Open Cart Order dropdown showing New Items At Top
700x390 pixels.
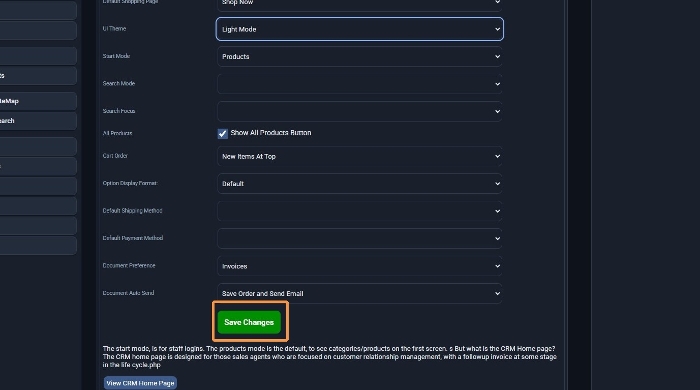pyautogui.click(x=359, y=157)
